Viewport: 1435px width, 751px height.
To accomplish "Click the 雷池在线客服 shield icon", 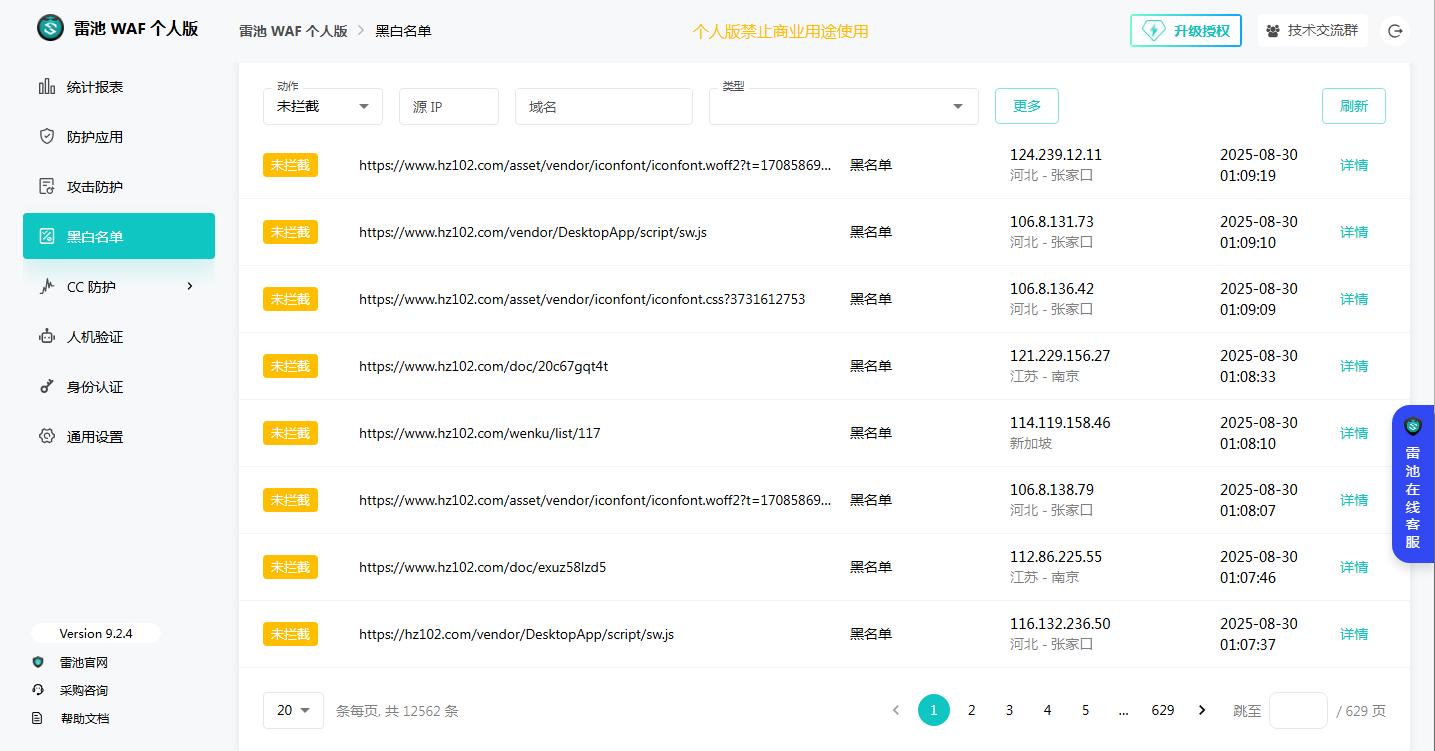I will (1413, 427).
